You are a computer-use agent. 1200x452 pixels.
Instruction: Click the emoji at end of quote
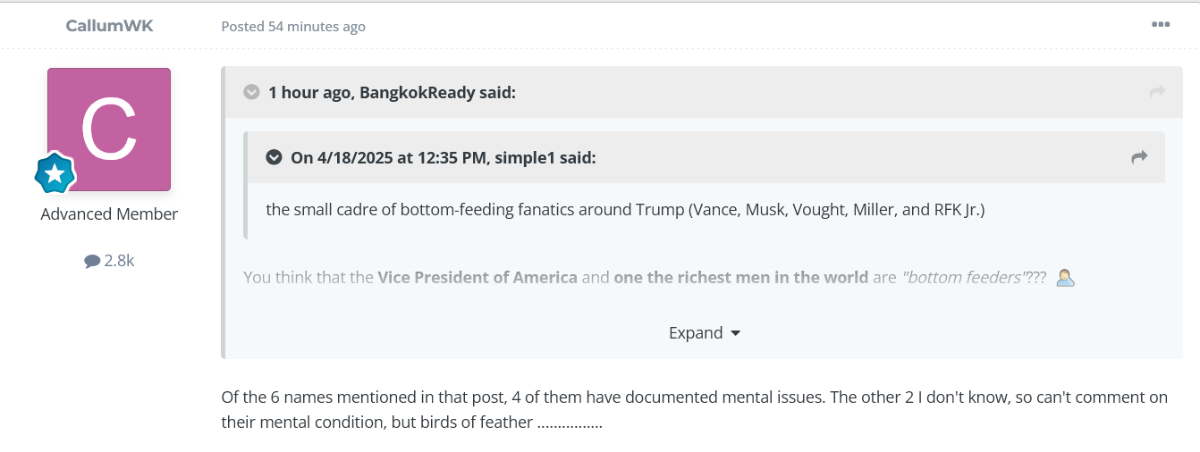click(1065, 277)
